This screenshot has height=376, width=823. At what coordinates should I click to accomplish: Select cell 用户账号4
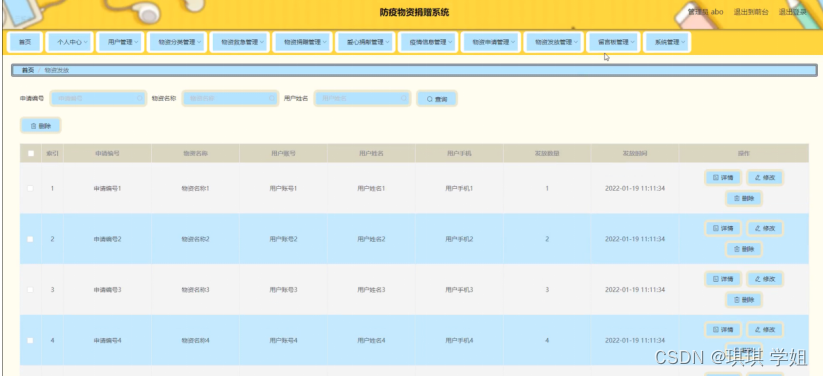click(283, 340)
